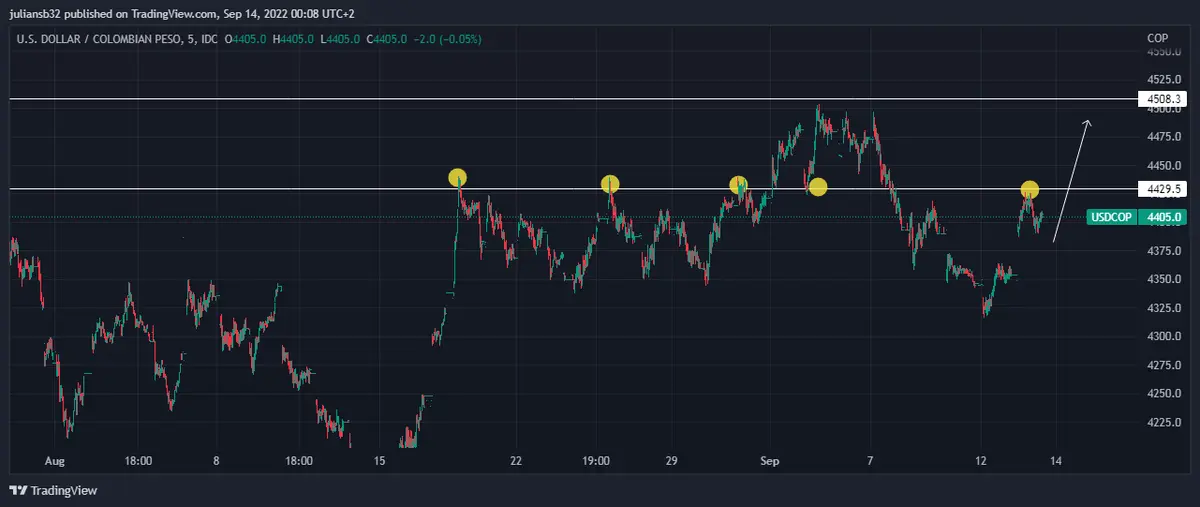Image resolution: width=1200 pixels, height=507 pixels.
Task: Click the close value C4405.0 in the header
Action: coord(389,39)
